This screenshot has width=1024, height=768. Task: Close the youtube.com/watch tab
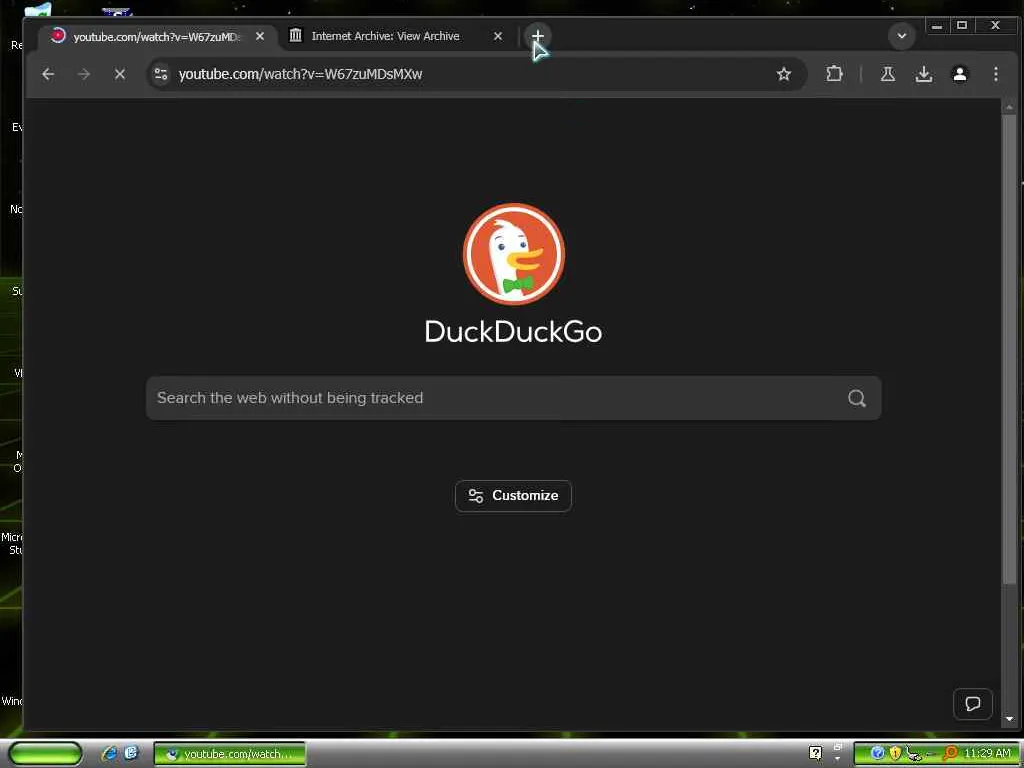(260, 36)
